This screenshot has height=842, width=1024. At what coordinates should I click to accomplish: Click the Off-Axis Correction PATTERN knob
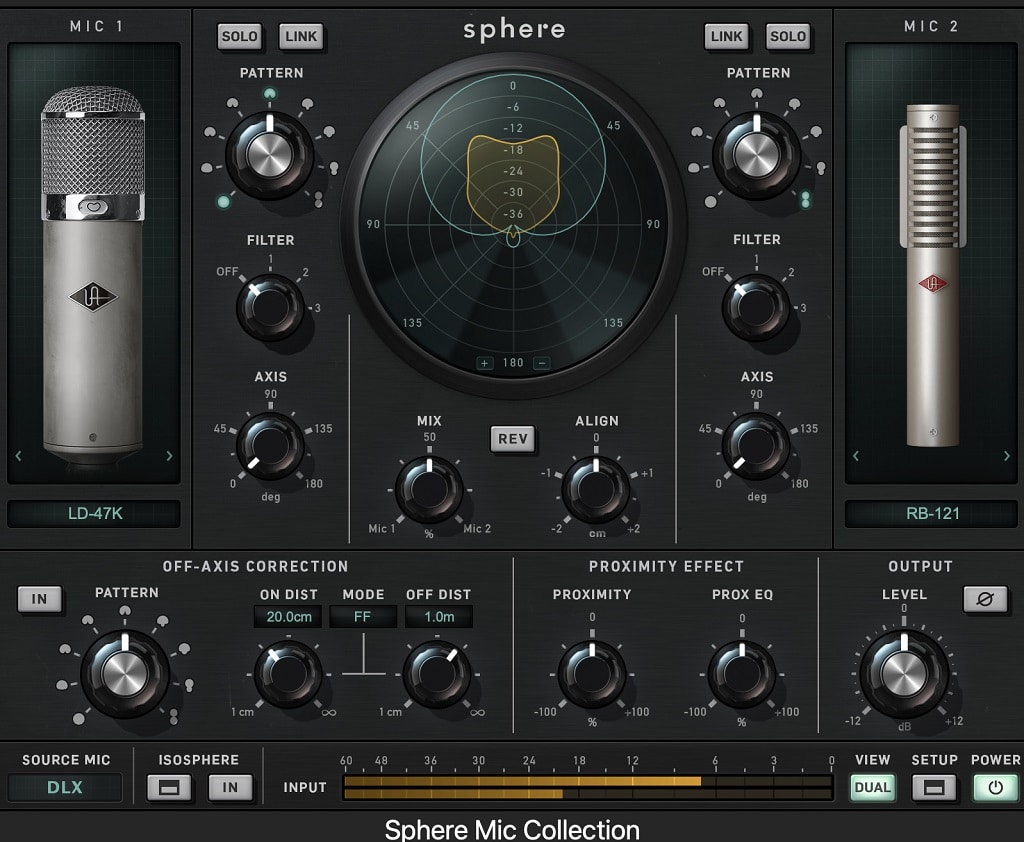[x=125, y=674]
